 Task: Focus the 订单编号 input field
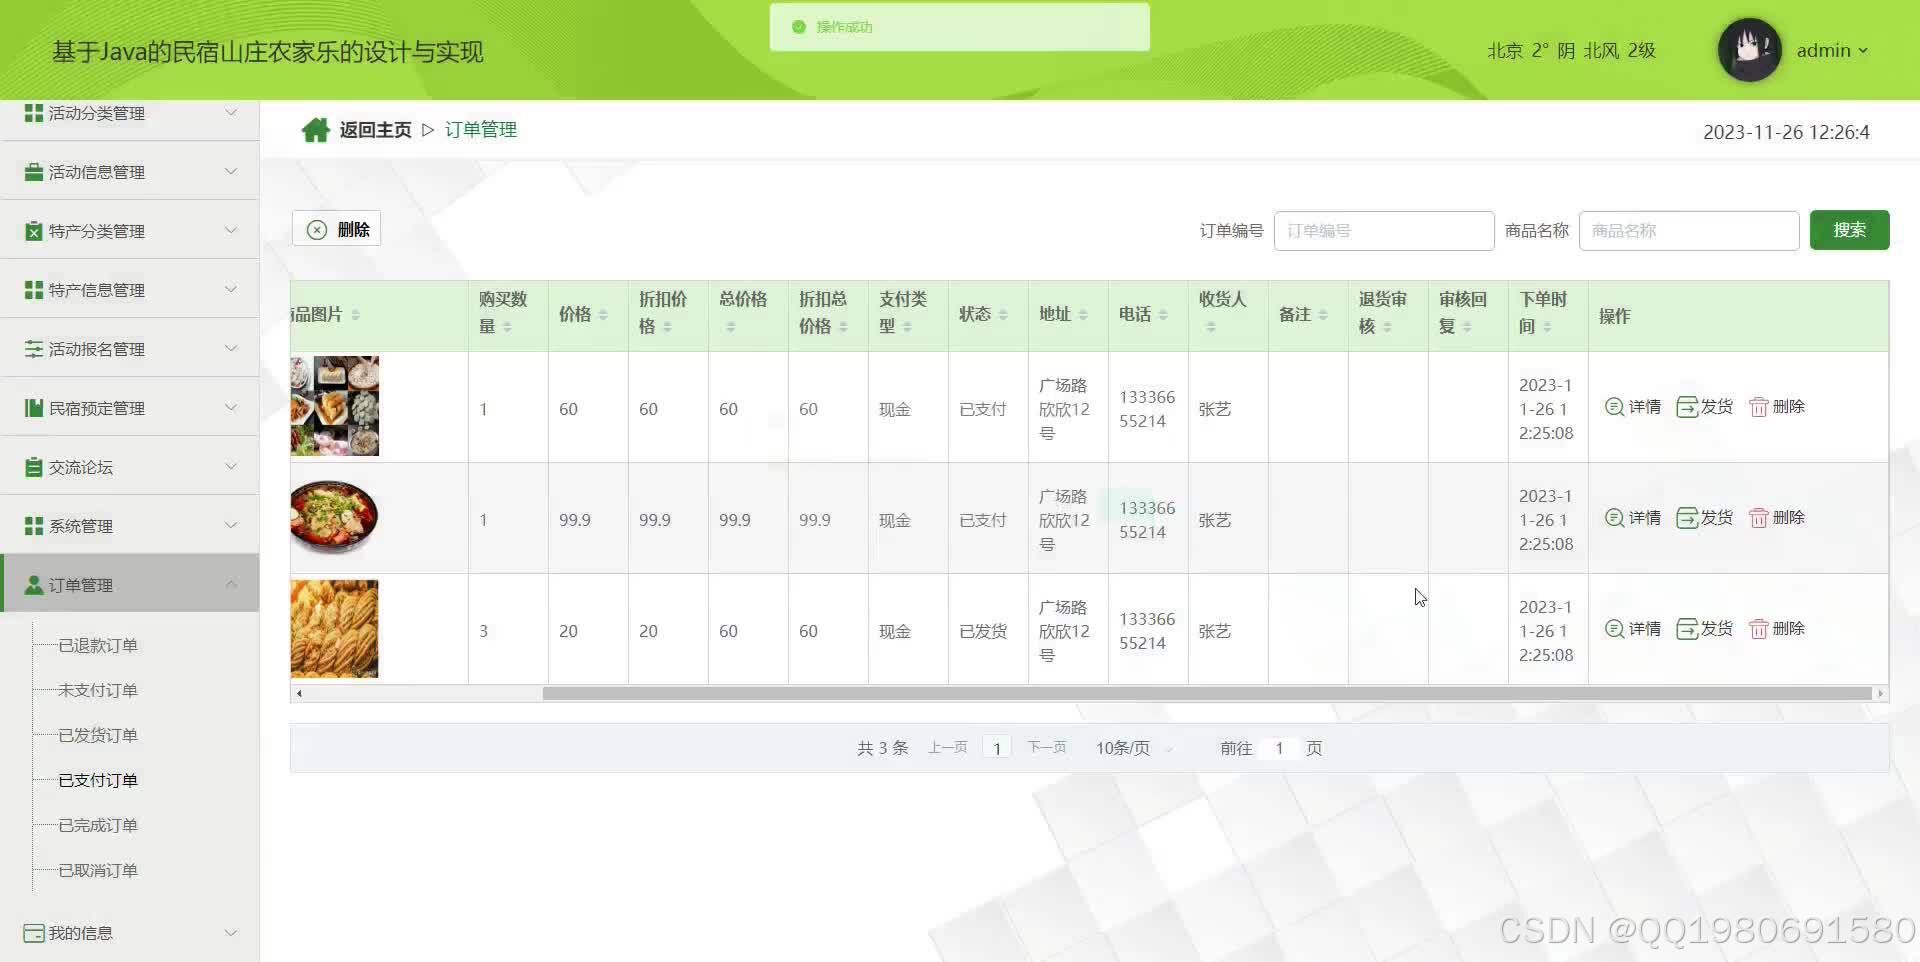click(x=1384, y=231)
